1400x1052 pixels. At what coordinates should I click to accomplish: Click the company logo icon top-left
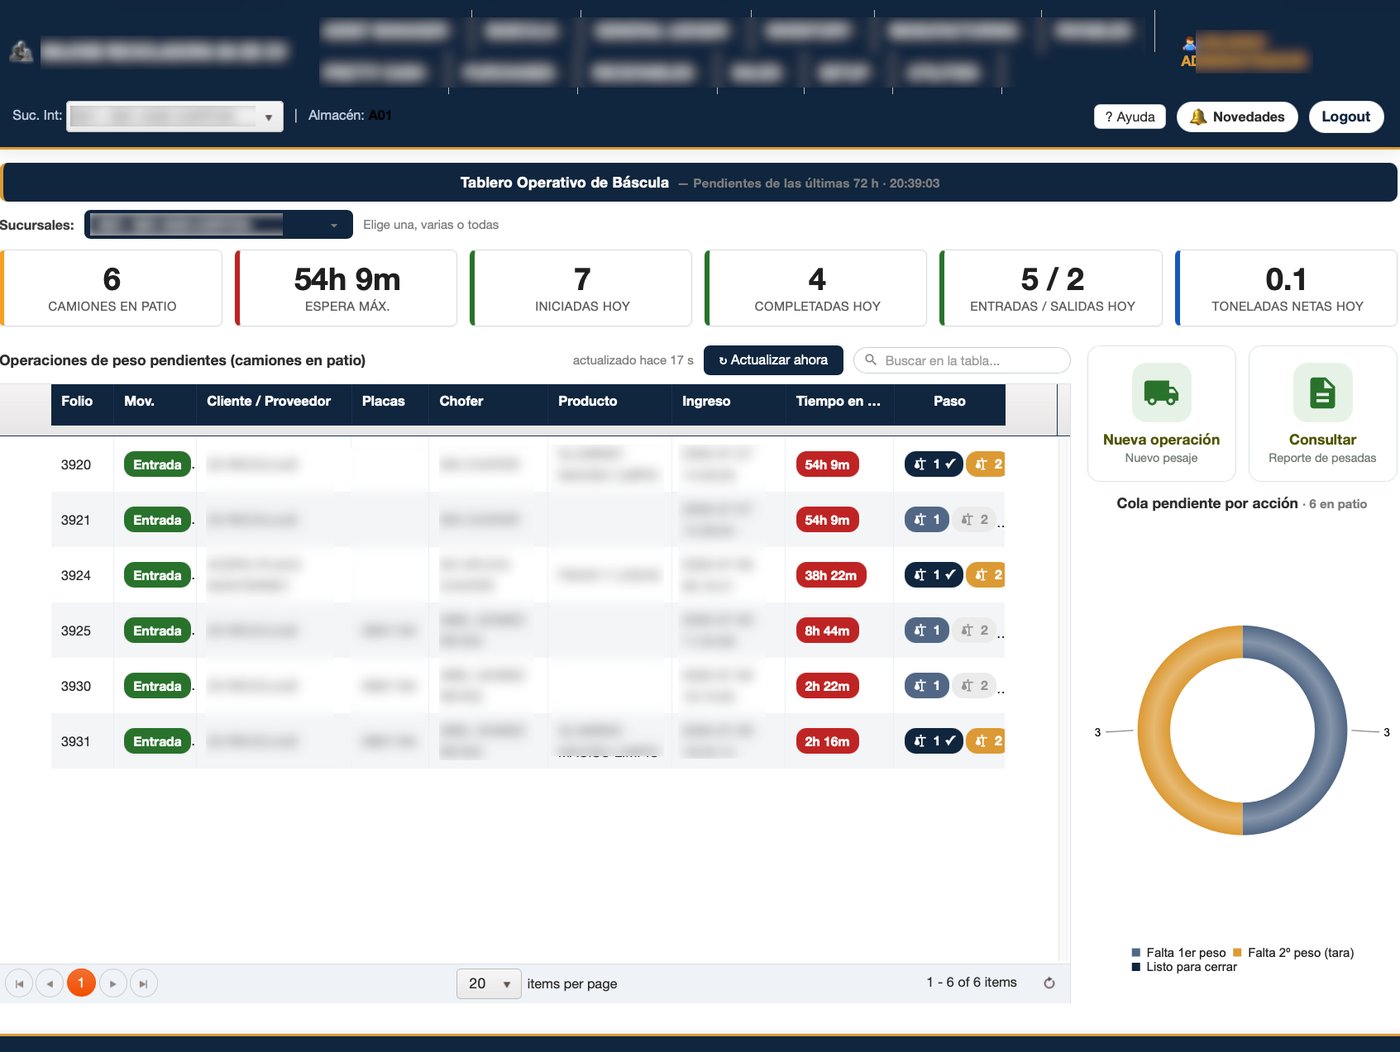[21, 51]
